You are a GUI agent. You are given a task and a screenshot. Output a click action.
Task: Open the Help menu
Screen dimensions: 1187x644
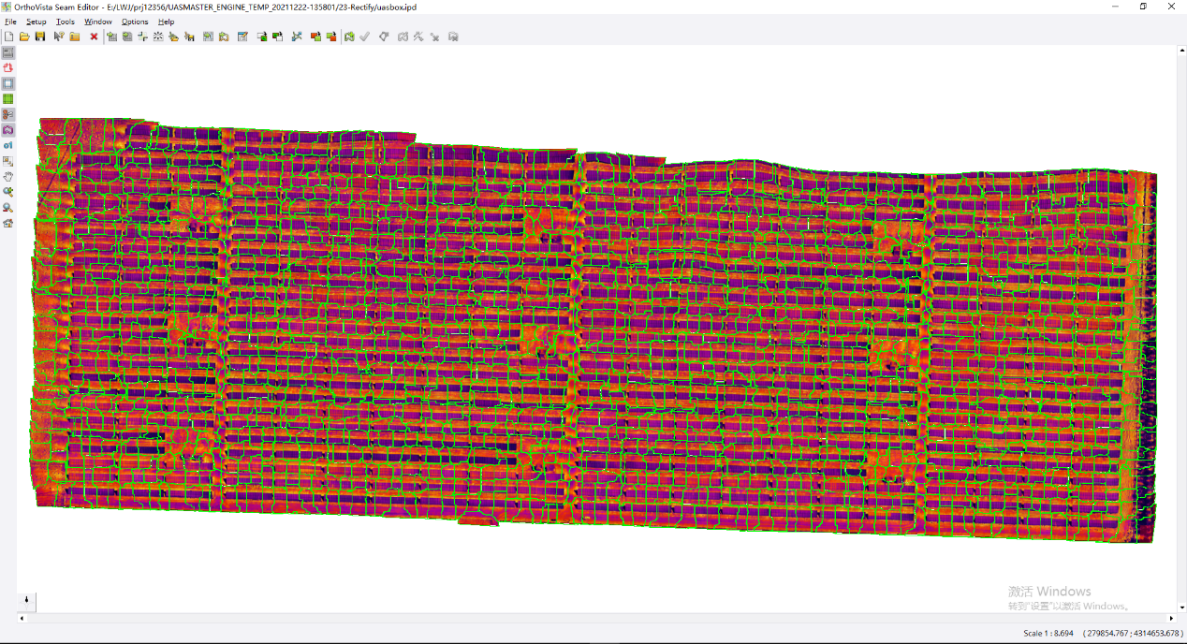pos(166,21)
